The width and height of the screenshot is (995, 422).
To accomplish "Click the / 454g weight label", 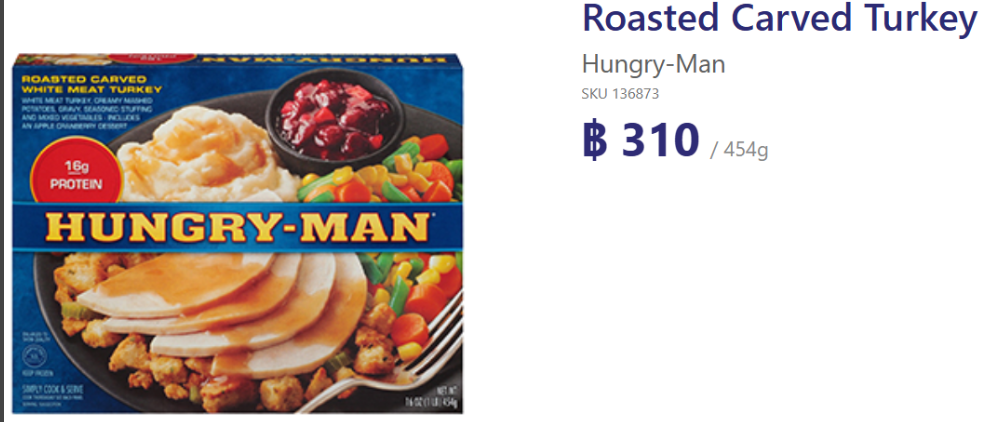I will point(739,150).
